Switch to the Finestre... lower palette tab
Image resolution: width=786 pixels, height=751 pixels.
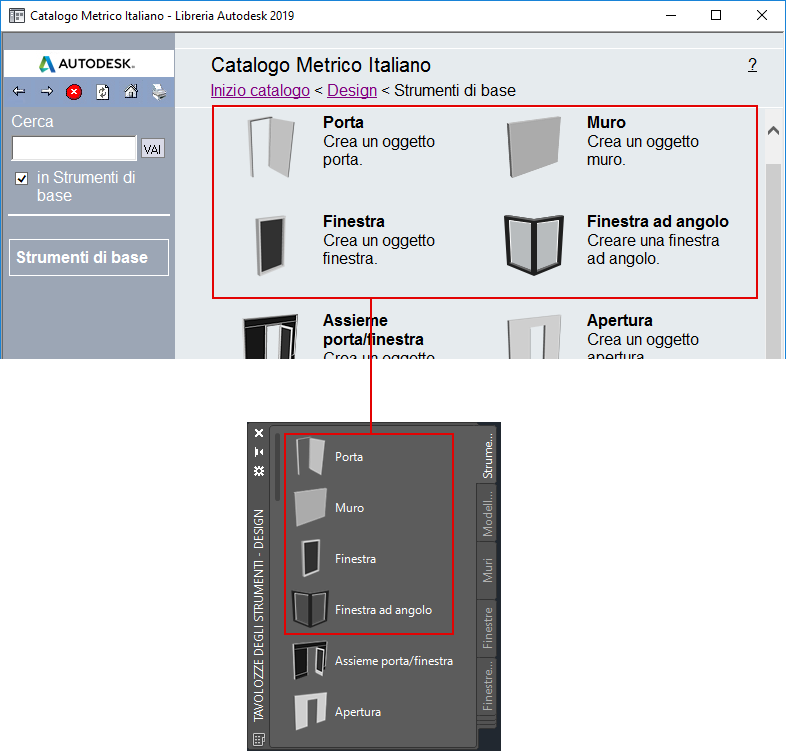487,686
